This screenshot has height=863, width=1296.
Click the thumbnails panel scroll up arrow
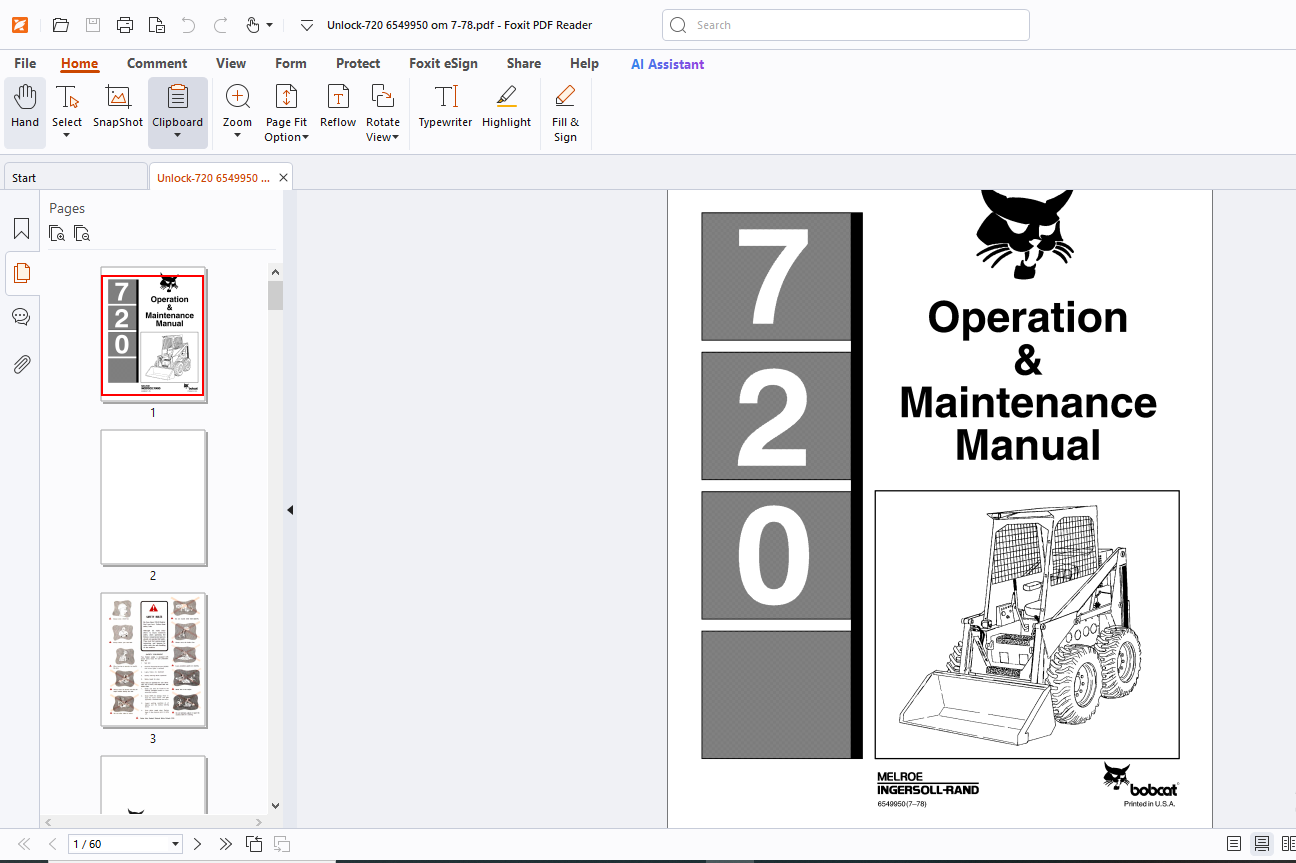tap(276, 270)
